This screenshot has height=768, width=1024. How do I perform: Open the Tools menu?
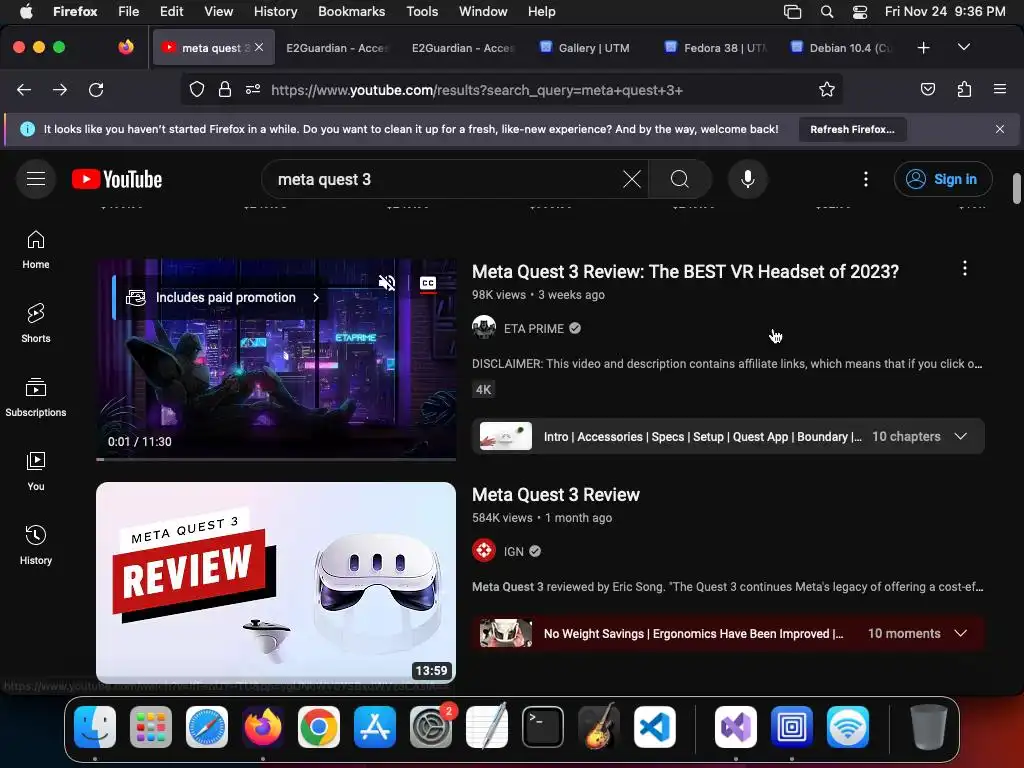(x=422, y=11)
